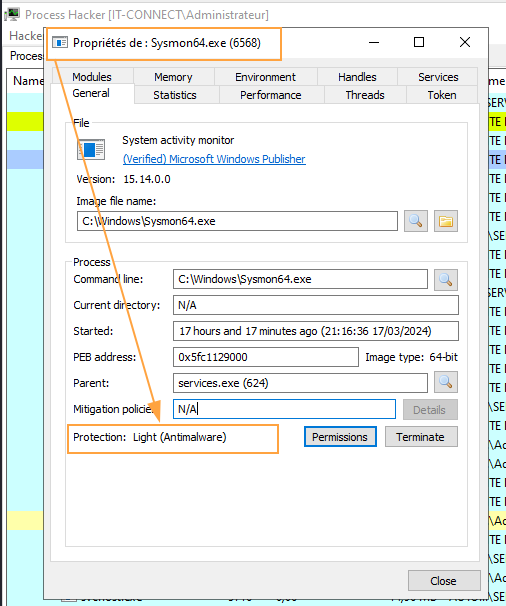Click the version "15.14.0.0" text
The width and height of the screenshot is (506, 606).
coord(147,179)
